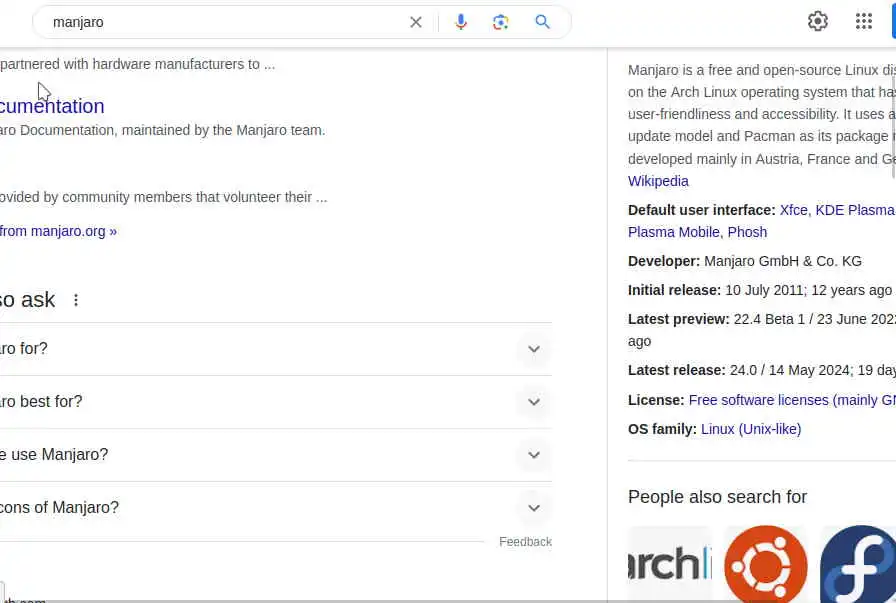Click the knowledge panel scrollbar at right edge

[894, 126]
